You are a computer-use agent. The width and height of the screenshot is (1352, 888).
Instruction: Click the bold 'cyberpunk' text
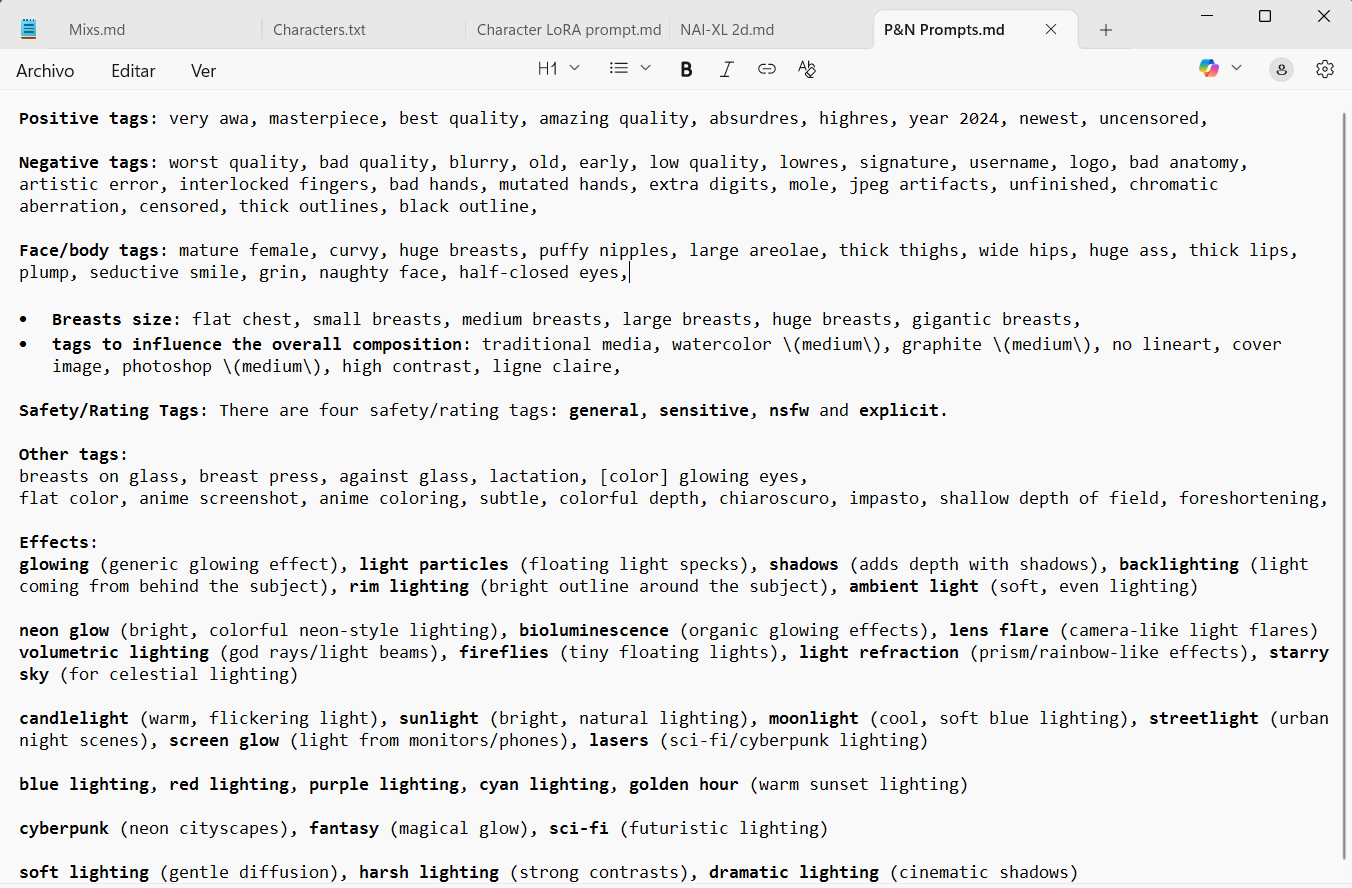click(x=64, y=828)
